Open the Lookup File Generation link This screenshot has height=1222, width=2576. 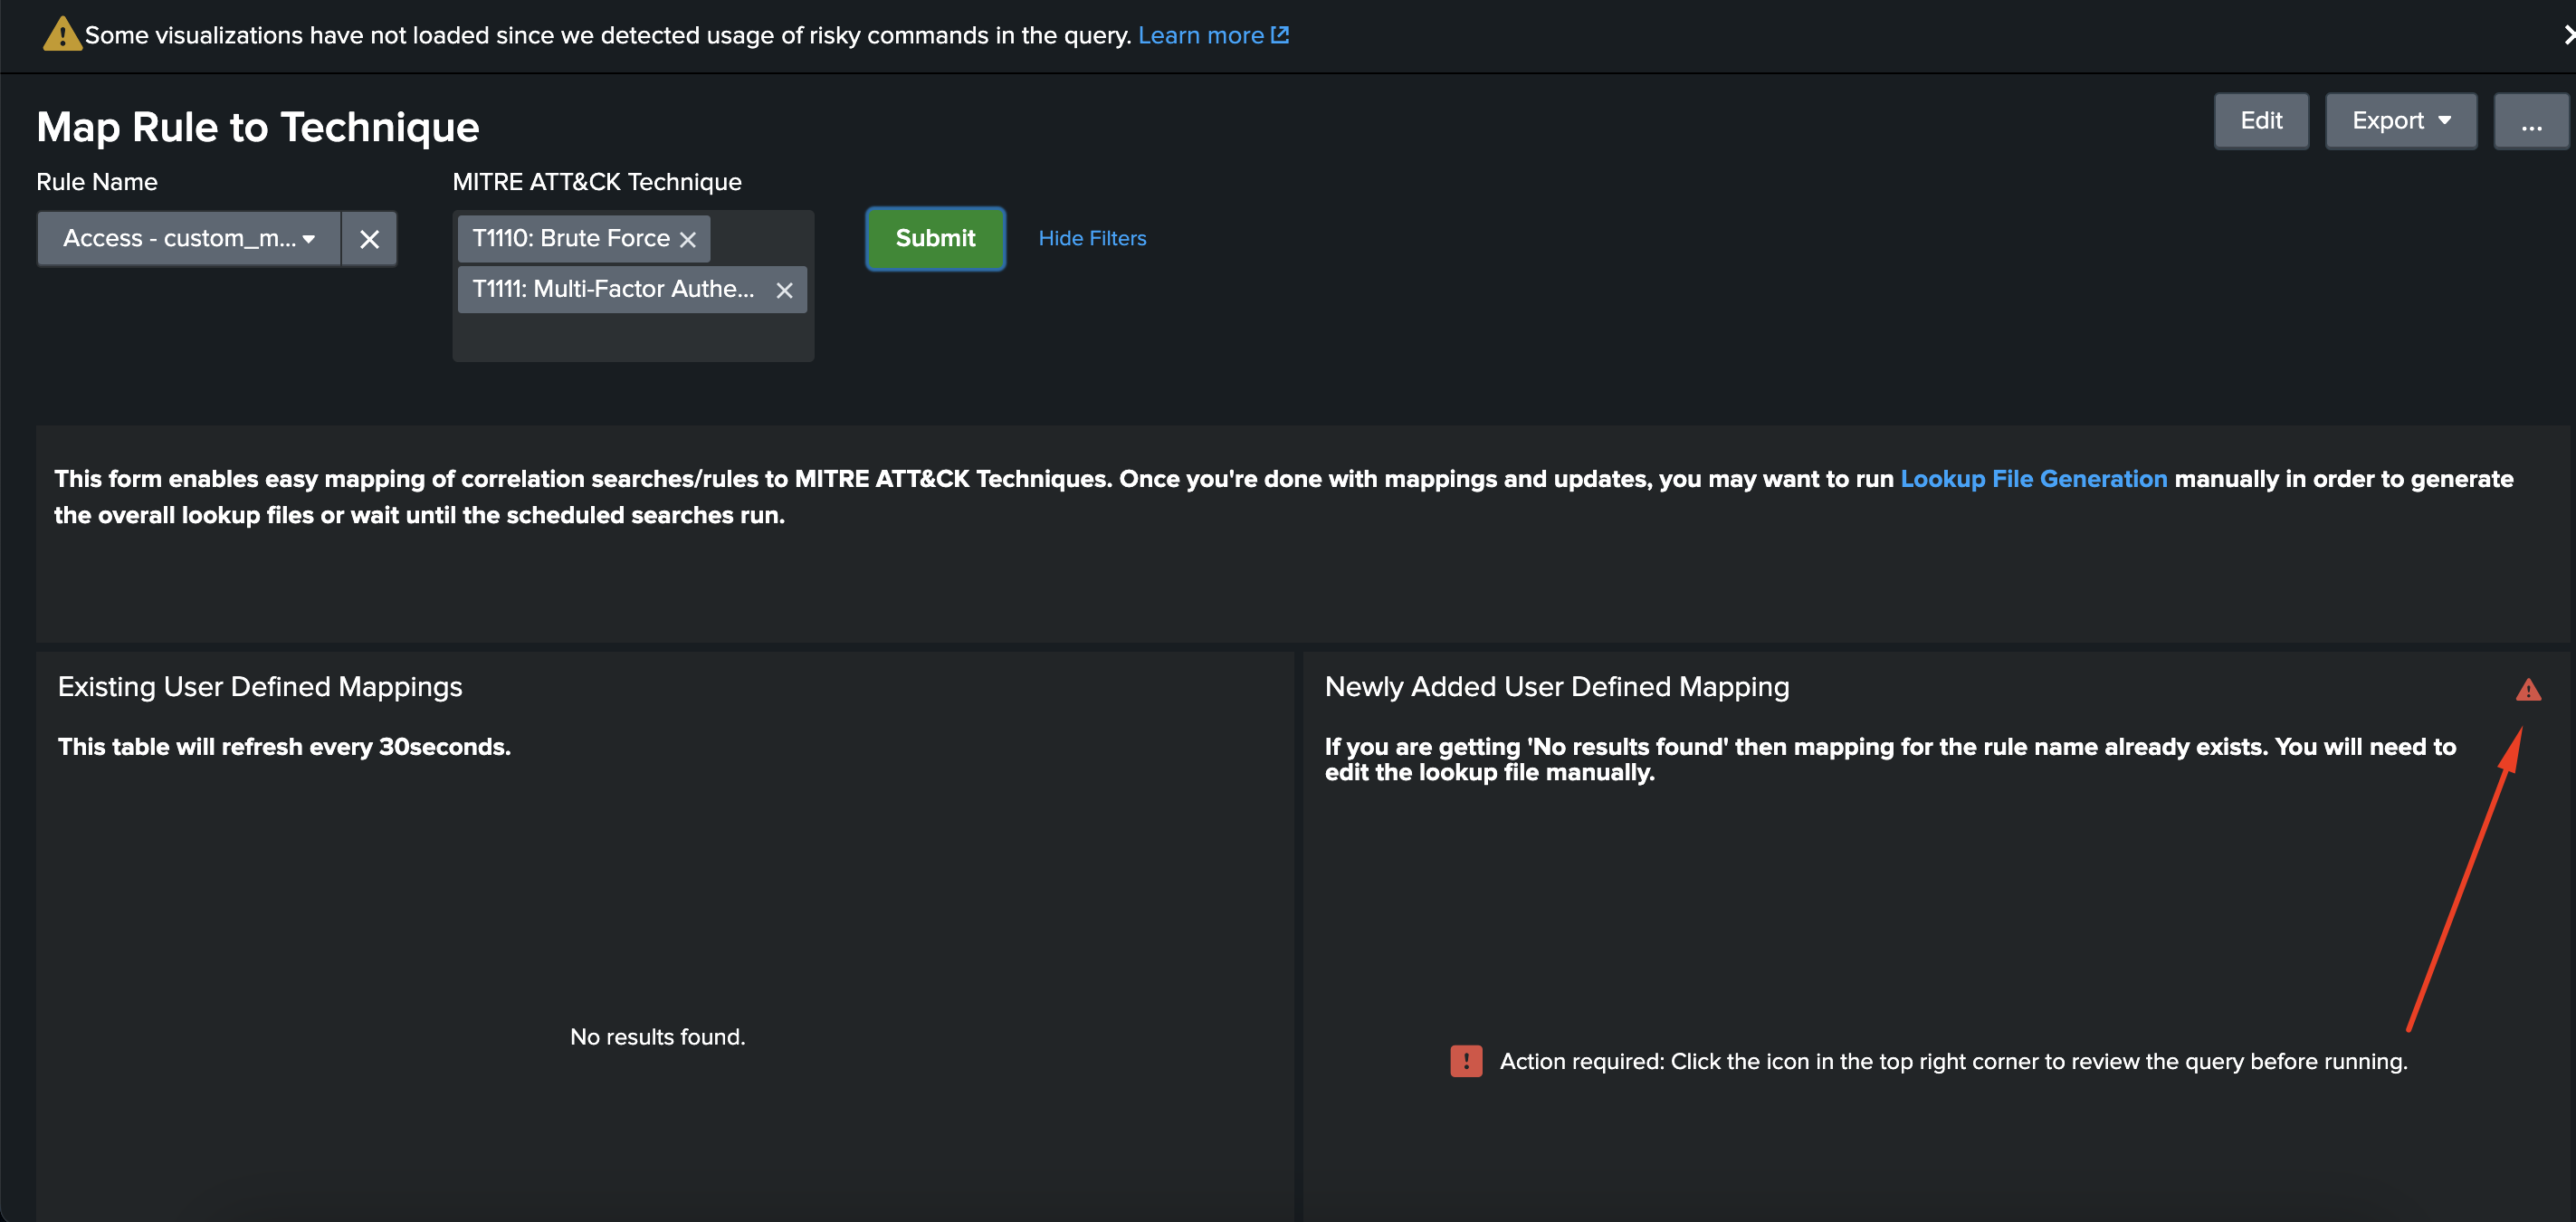click(x=2033, y=479)
